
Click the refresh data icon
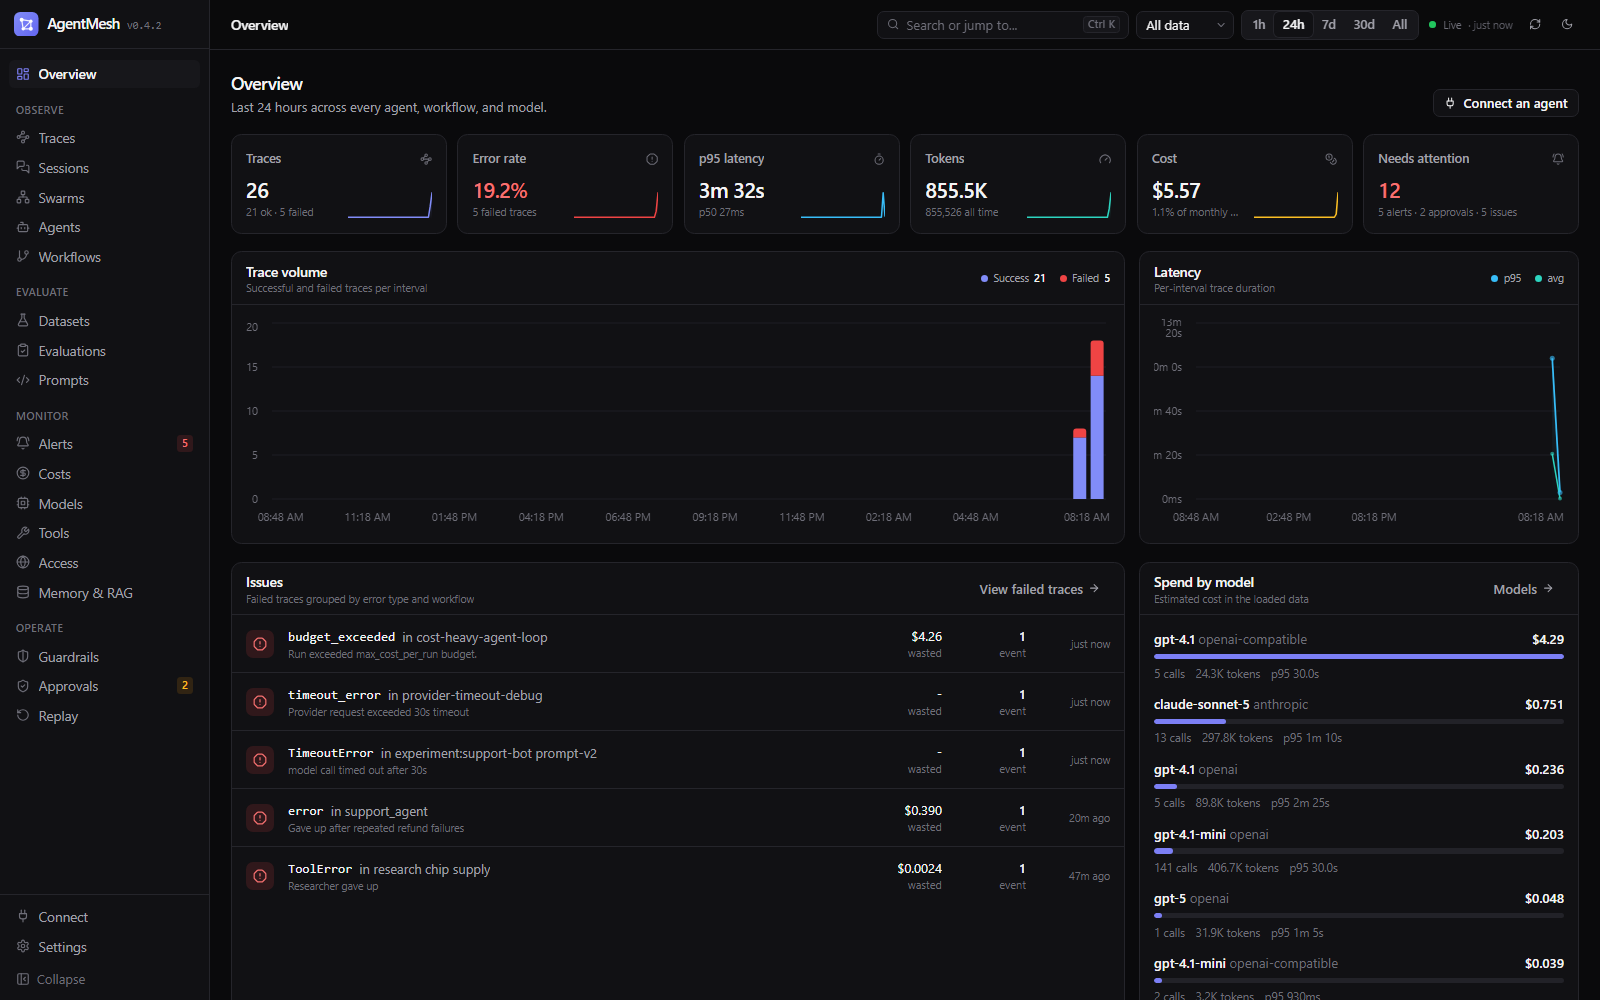point(1535,25)
